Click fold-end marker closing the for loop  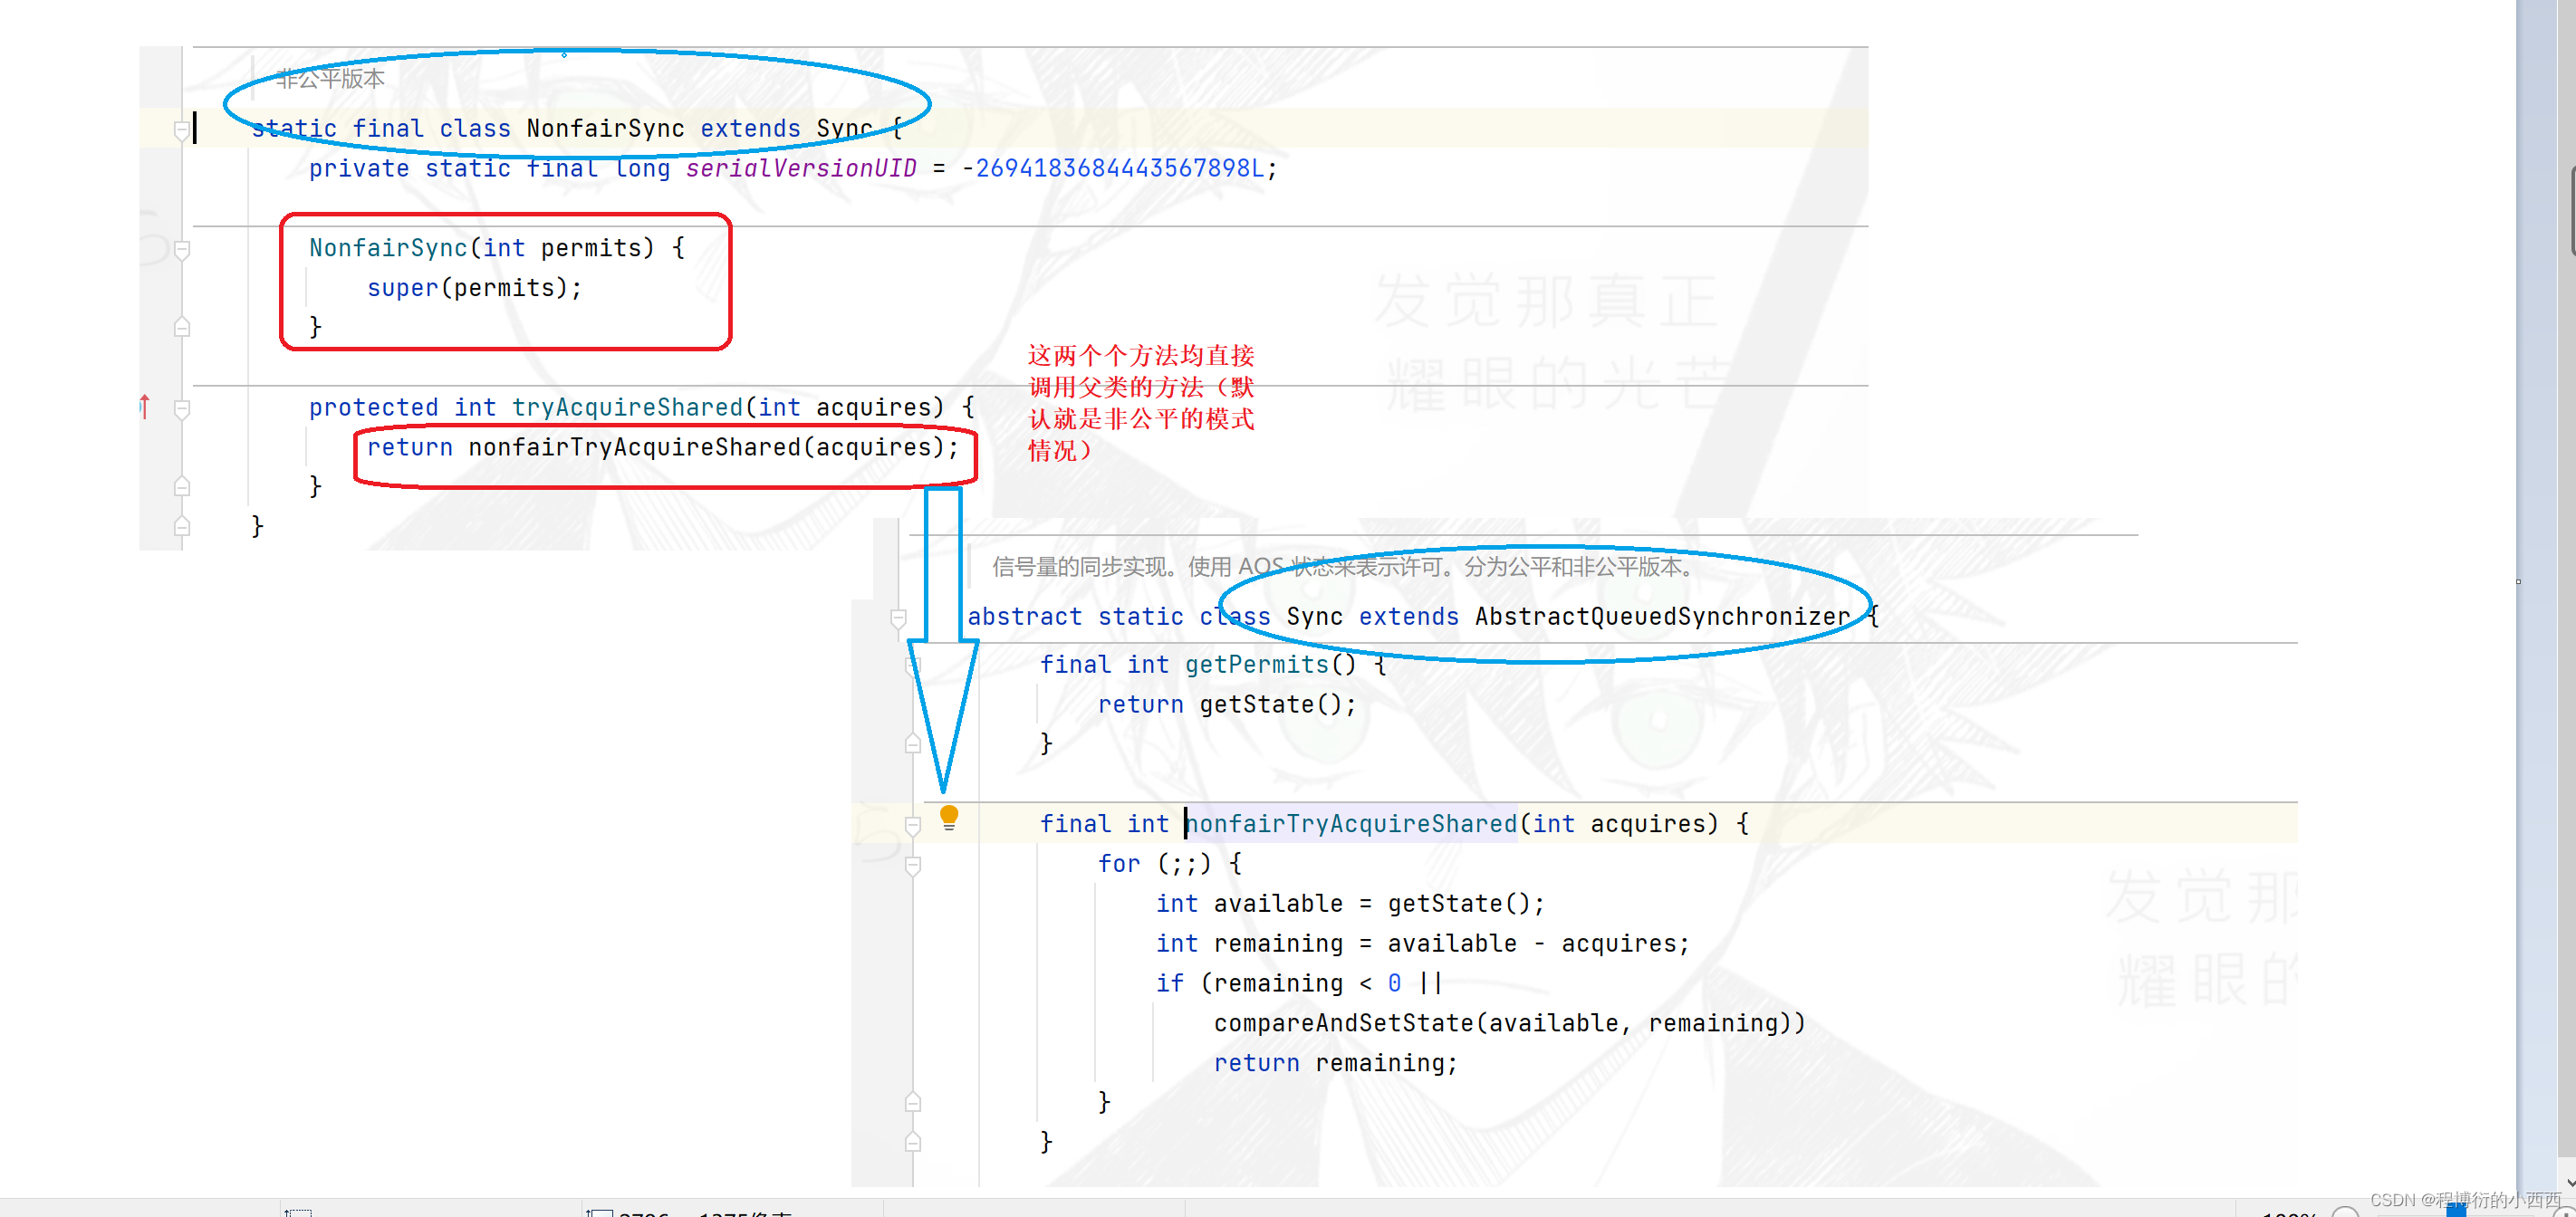point(912,1102)
